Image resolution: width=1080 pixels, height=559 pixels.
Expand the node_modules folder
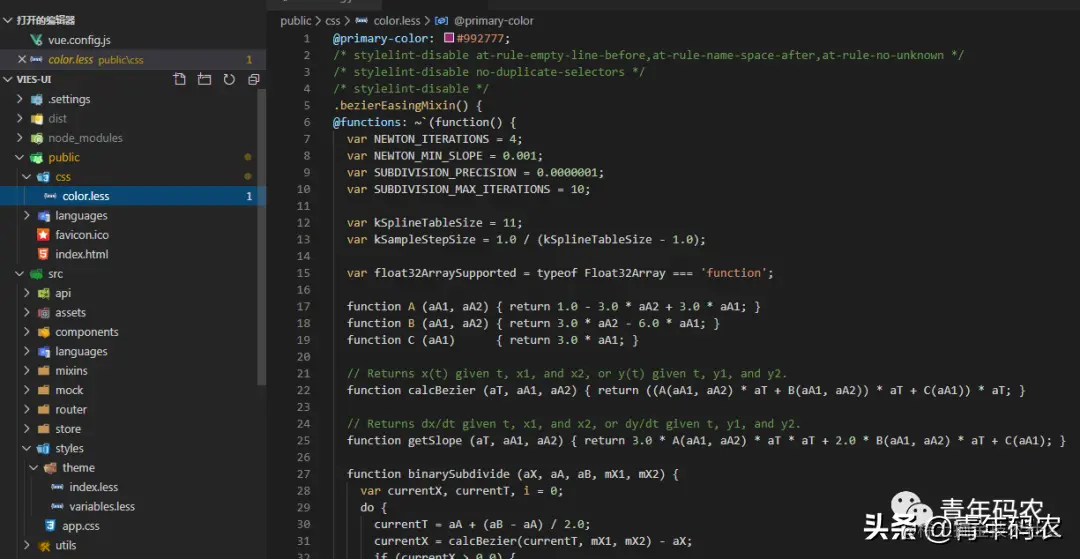click(x=19, y=138)
